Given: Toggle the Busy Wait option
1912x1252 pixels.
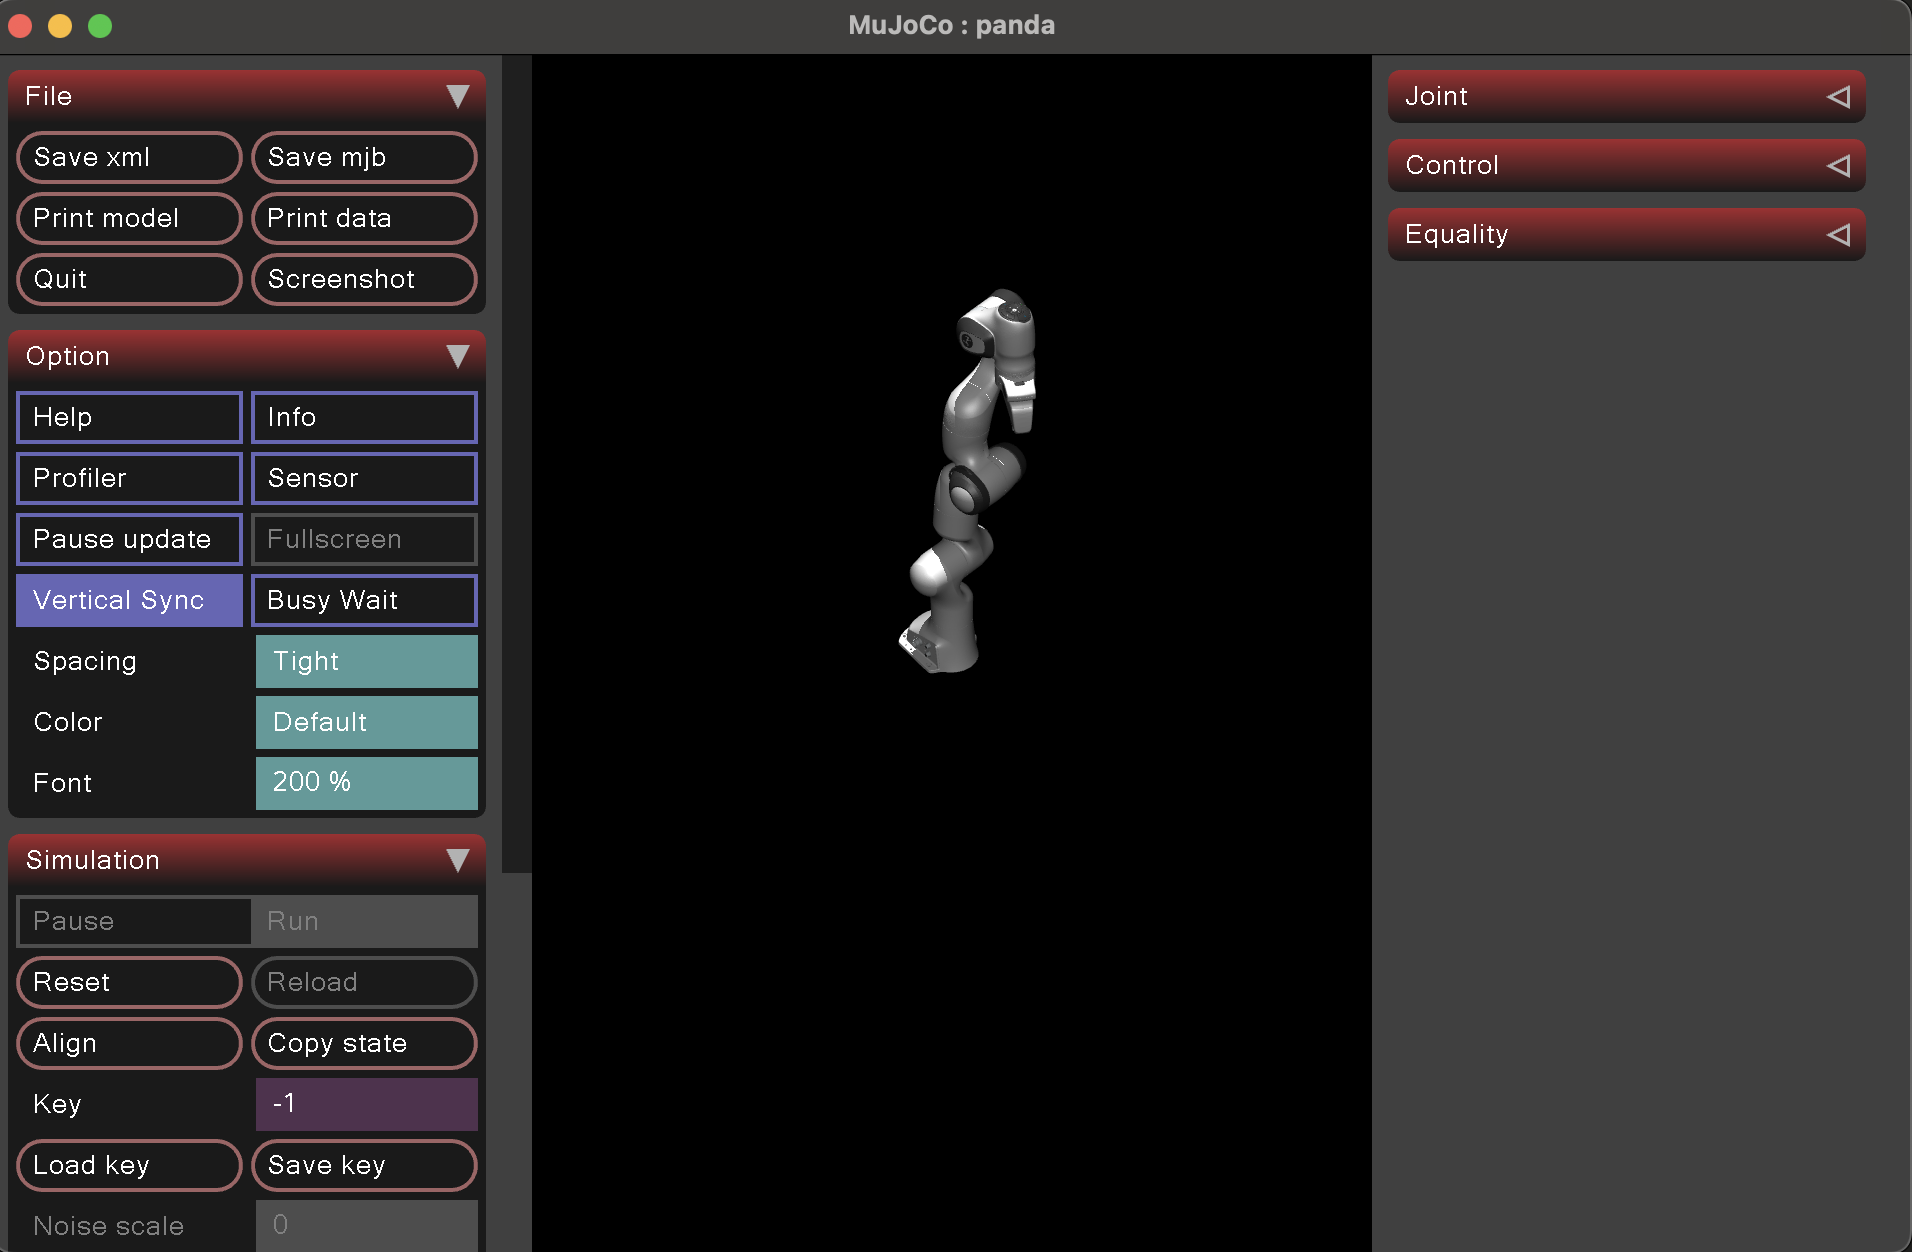Looking at the screenshot, I should tap(364, 600).
